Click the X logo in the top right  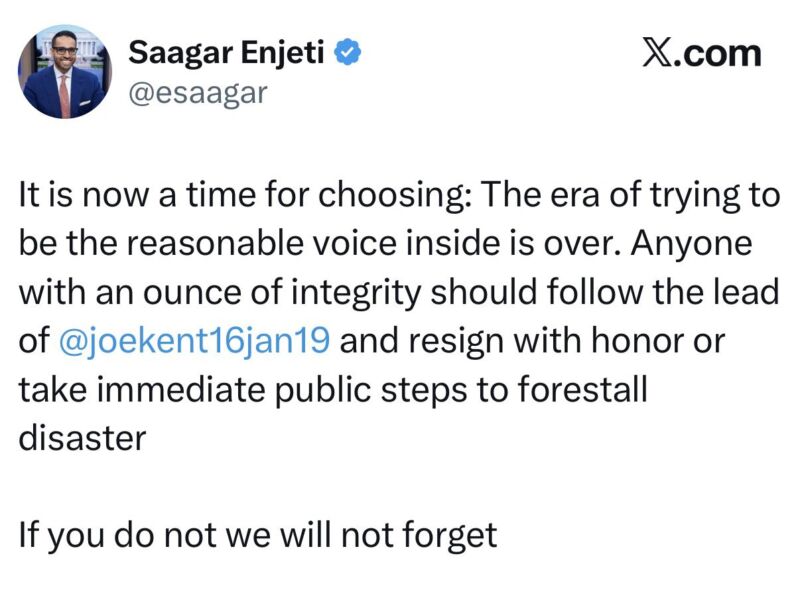point(657,53)
